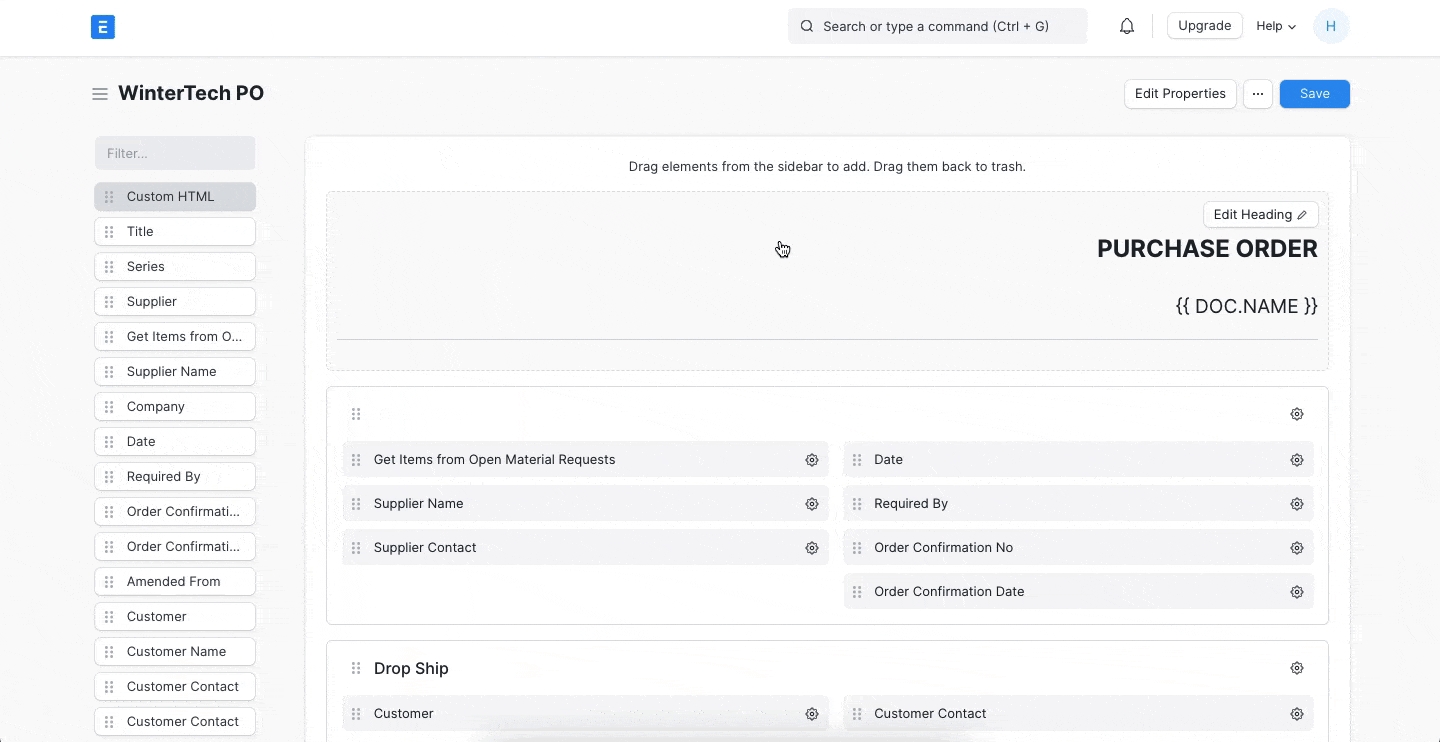Open Drop Ship section settings gear
Screen dimensions: 1440x742
(1297, 668)
